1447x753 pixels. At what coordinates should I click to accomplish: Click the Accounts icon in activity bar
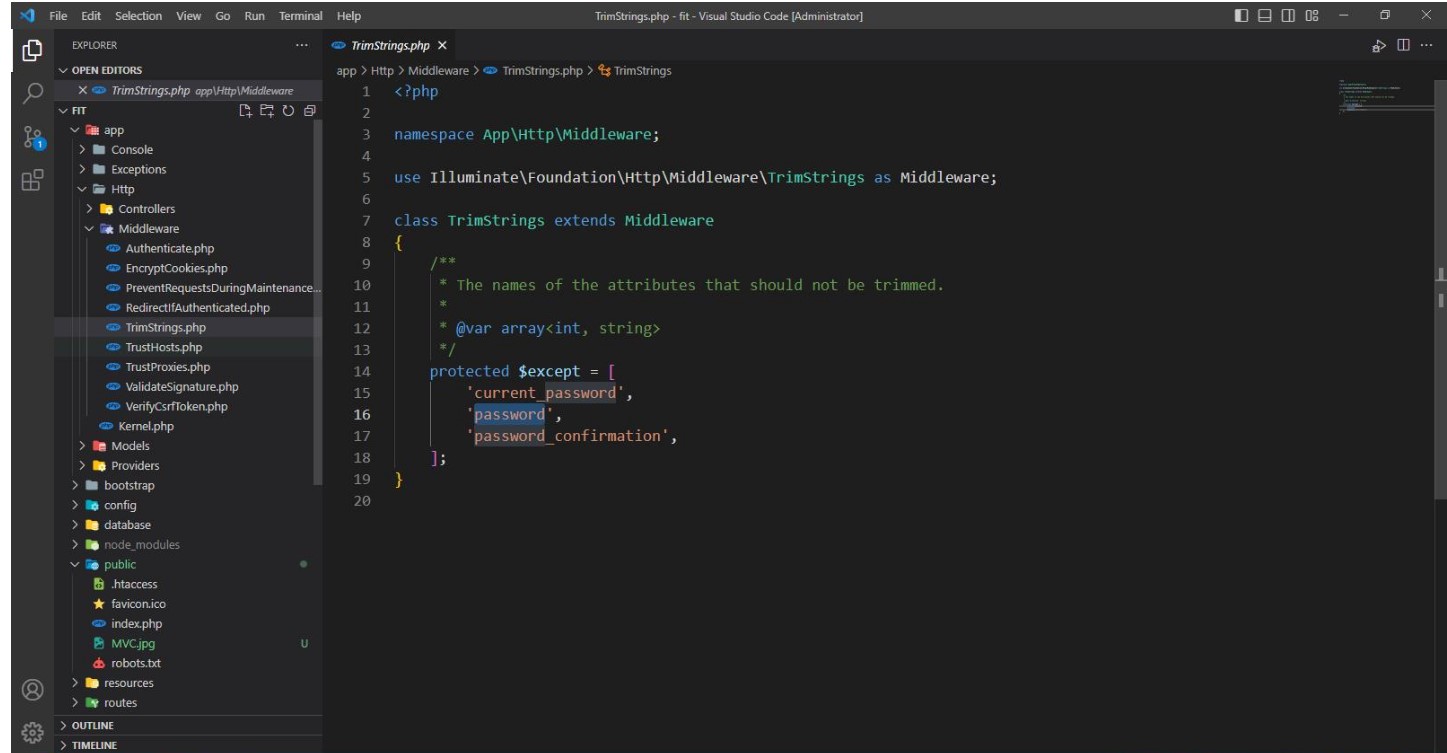[33, 690]
